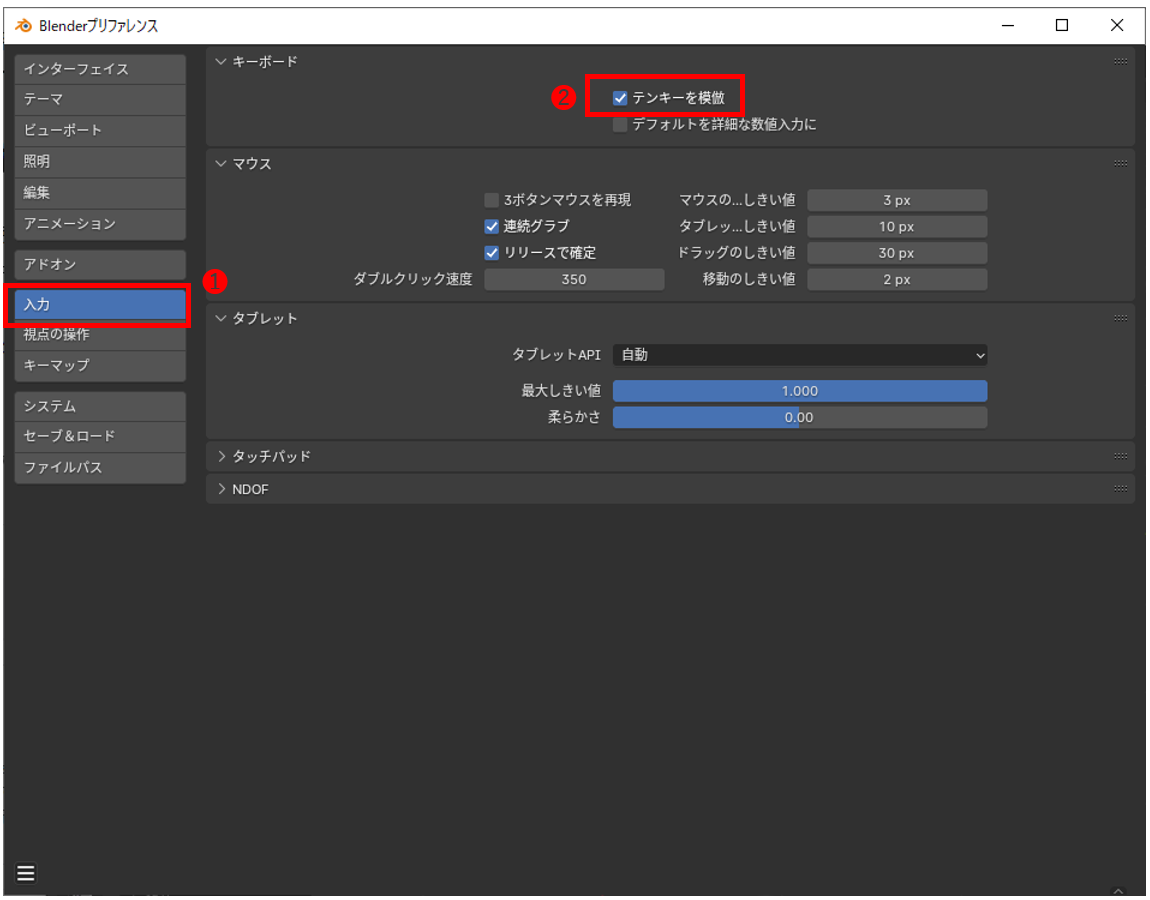Adjust 柔らかさ slider
1150x900 pixels.
[x=799, y=417]
